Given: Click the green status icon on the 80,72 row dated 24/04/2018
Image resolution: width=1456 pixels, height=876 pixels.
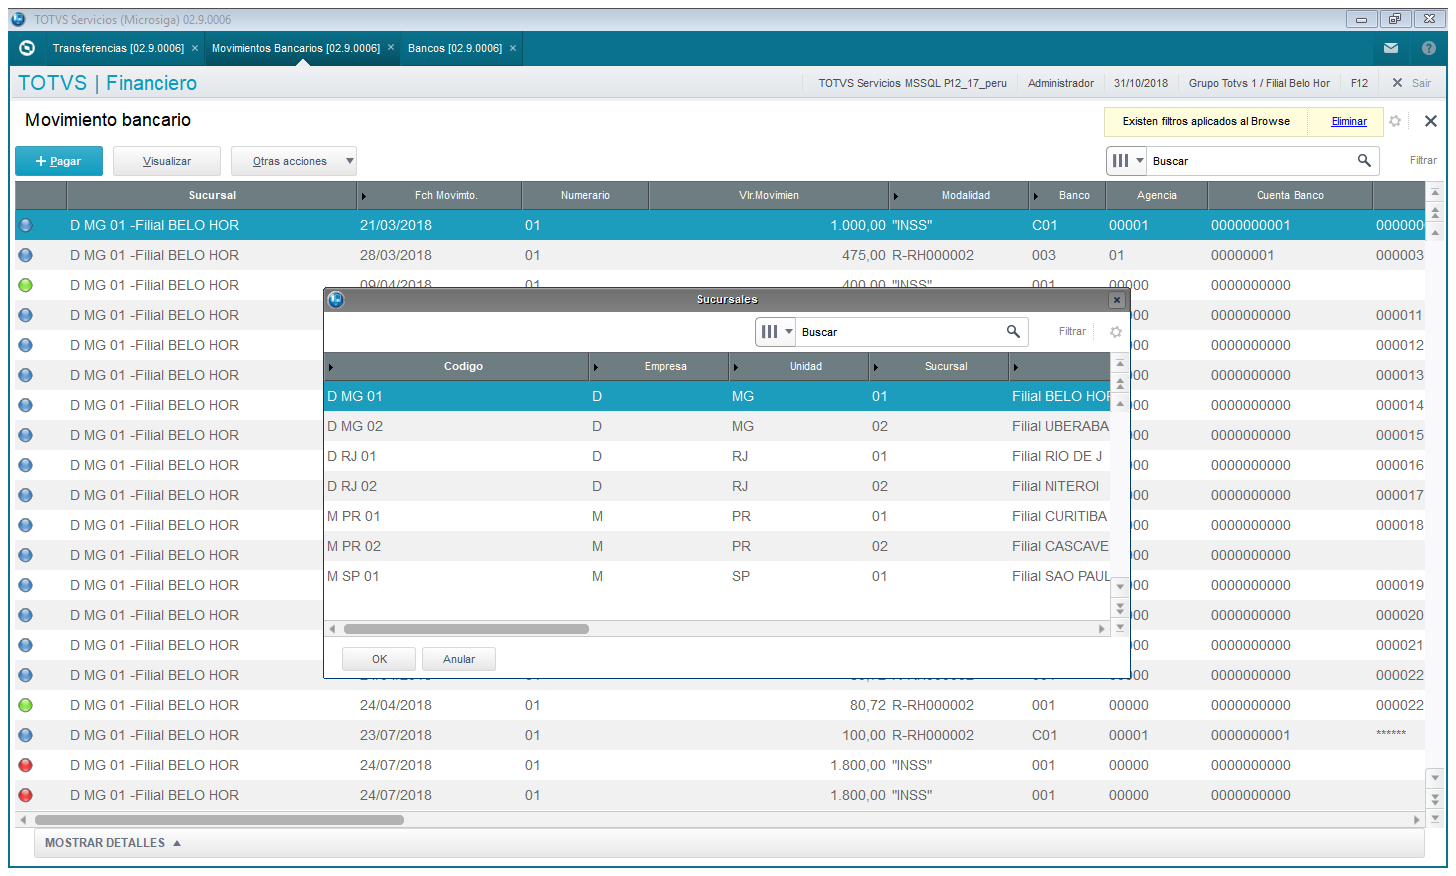Looking at the screenshot, I should pyautogui.click(x=26, y=705).
